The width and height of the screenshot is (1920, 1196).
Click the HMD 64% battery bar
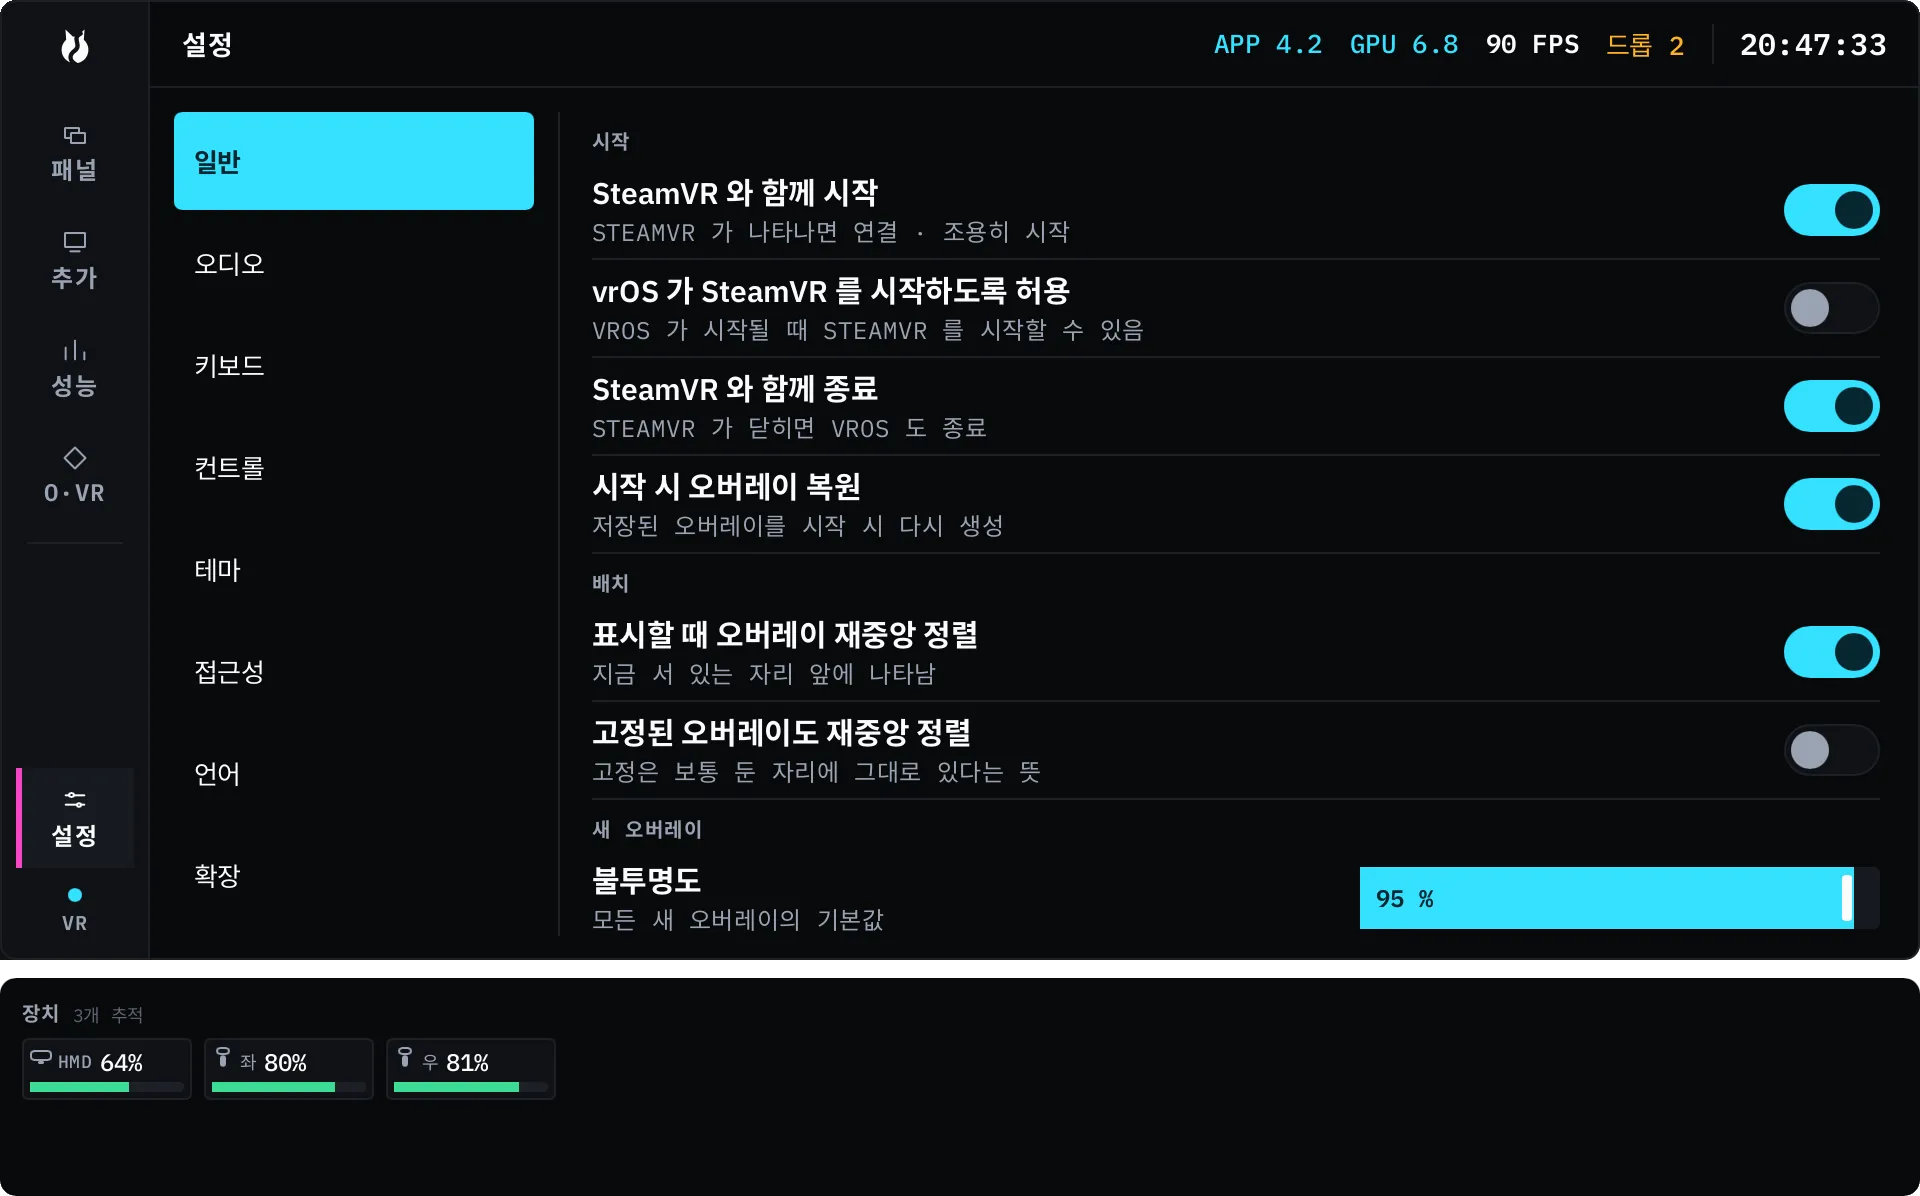[107, 1087]
